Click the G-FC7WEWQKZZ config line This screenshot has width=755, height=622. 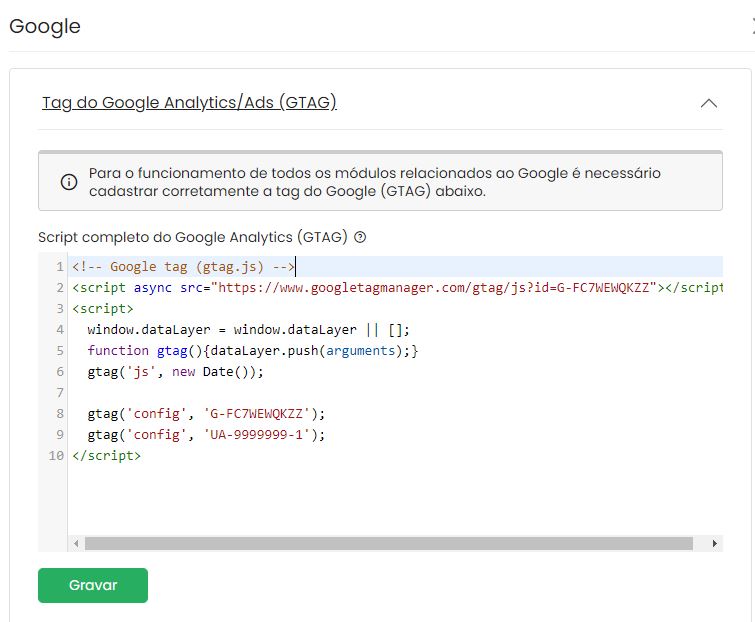click(206, 414)
